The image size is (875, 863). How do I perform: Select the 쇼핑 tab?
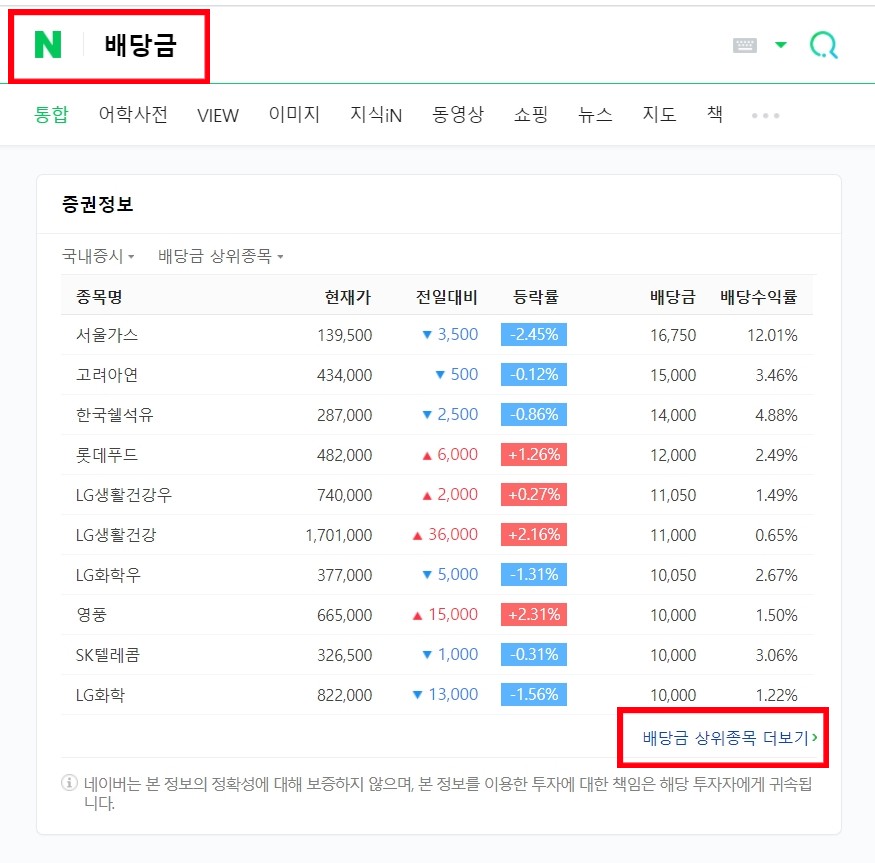click(x=531, y=114)
